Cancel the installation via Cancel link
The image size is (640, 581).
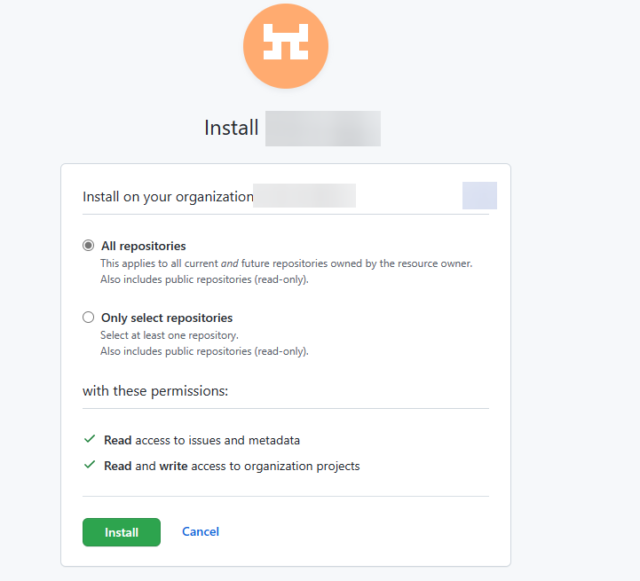[x=200, y=532]
